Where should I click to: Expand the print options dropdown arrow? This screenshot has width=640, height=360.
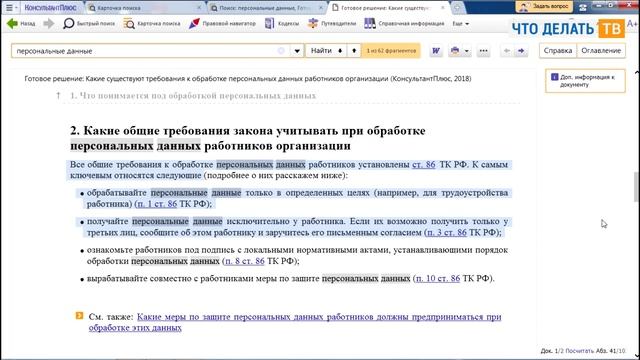(x=467, y=51)
